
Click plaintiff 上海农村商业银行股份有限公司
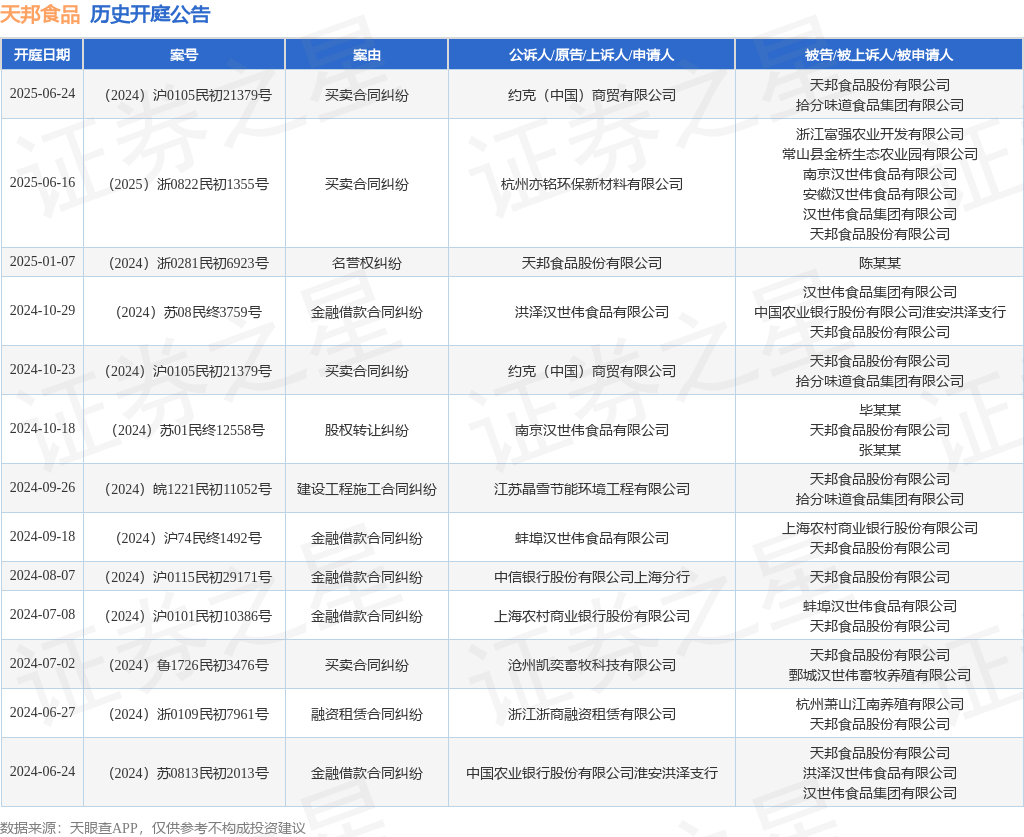click(592, 616)
